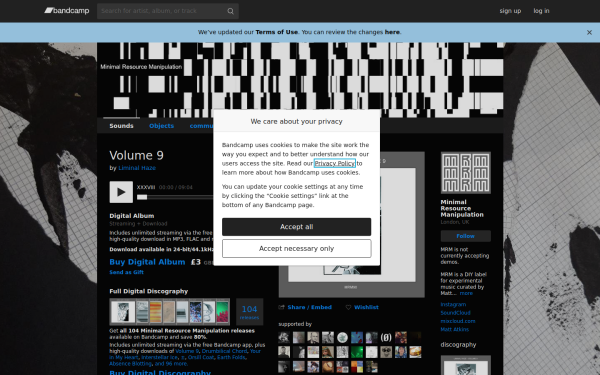Open the label's Instagram link
The image size is (600, 375).
(x=453, y=305)
